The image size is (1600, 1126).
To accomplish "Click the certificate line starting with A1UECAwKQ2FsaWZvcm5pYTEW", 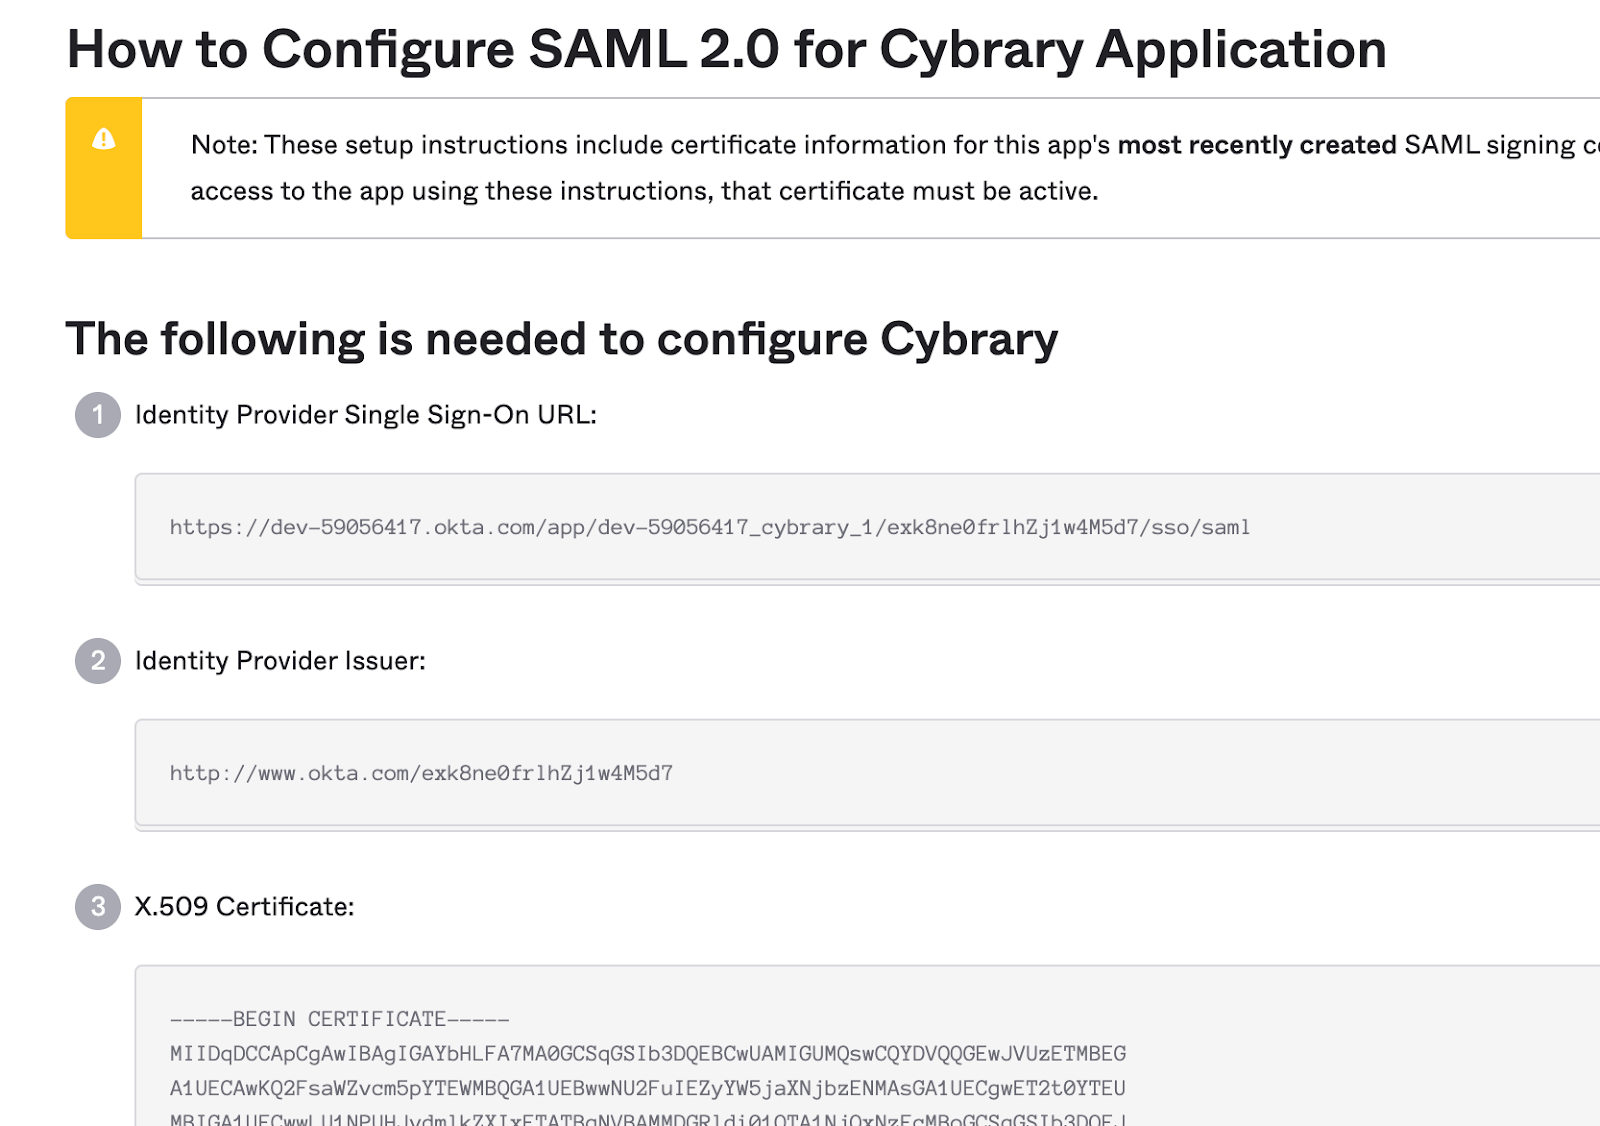I will [648, 1088].
